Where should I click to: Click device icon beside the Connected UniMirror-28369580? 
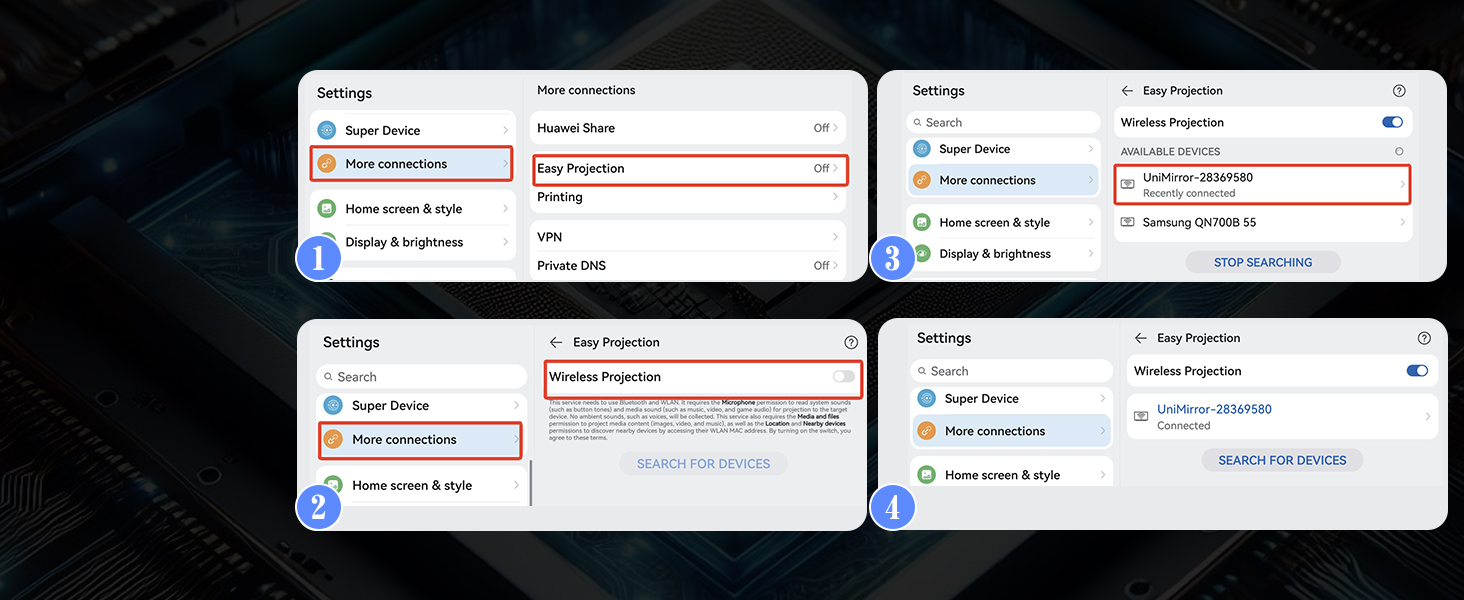click(x=1141, y=416)
